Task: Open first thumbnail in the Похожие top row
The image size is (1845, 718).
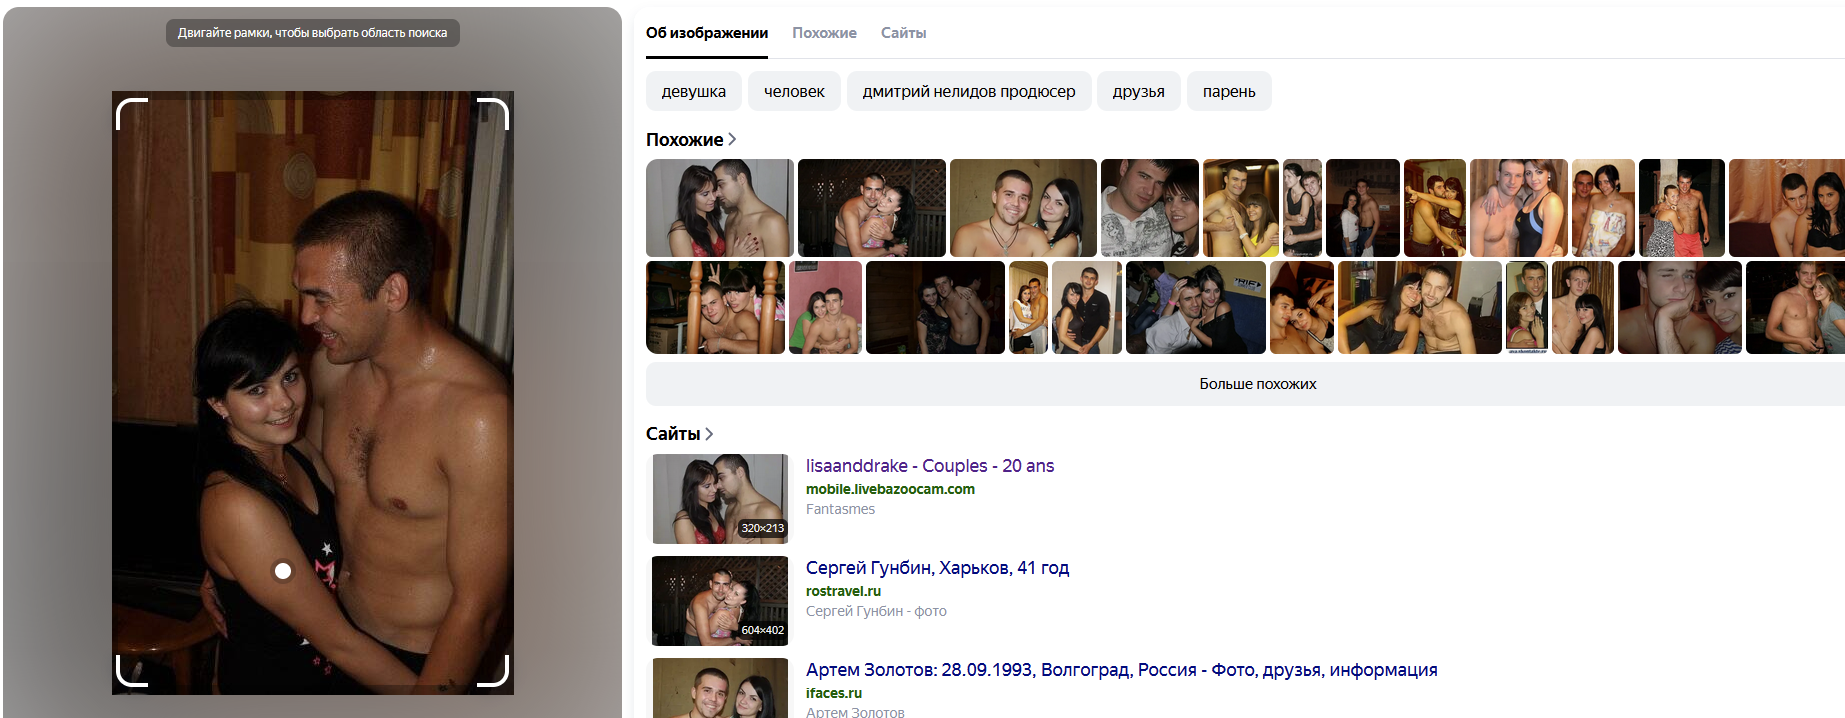Action: 720,208
